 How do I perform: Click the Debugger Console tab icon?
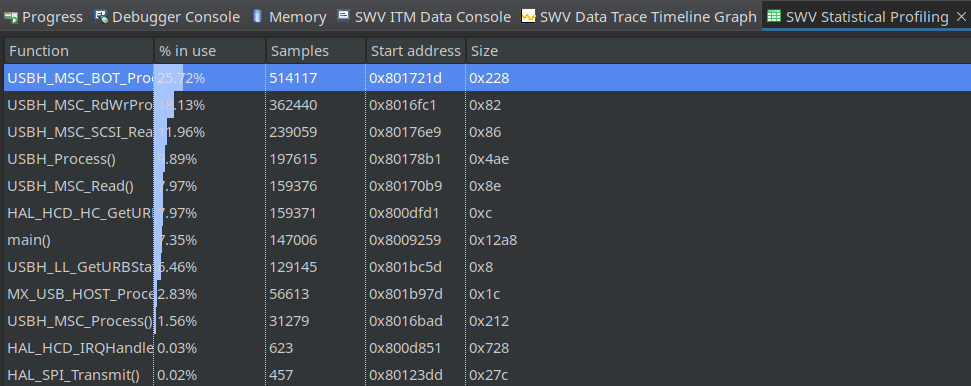102,17
